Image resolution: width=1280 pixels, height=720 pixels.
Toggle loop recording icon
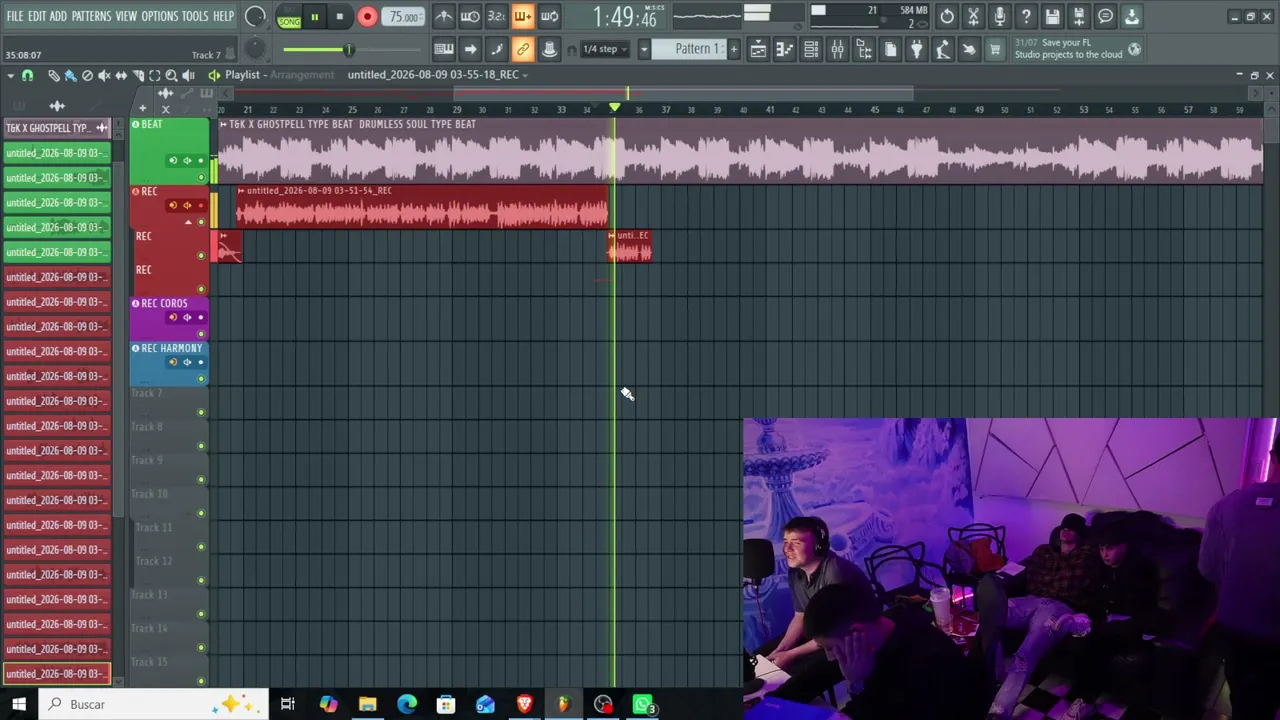(x=549, y=17)
